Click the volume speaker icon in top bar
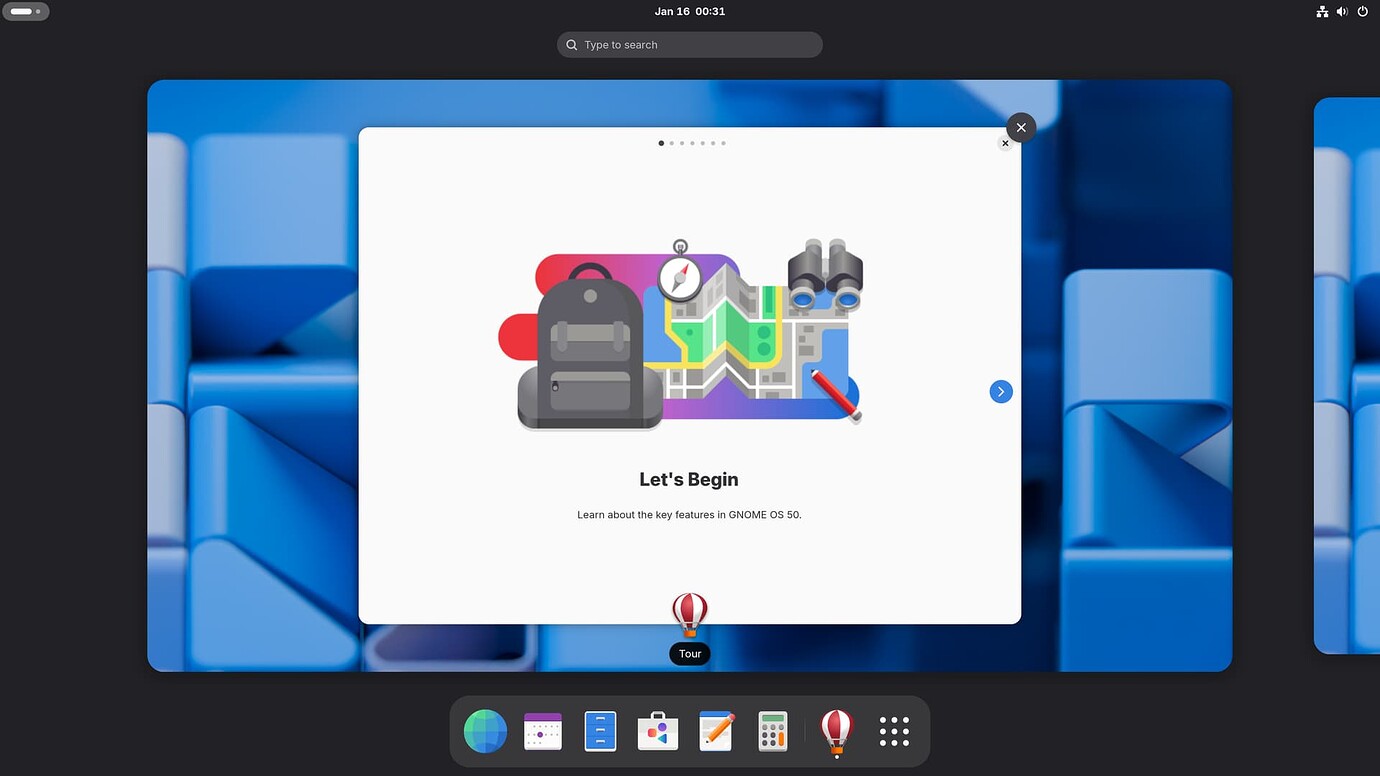This screenshot has width=1380, height=776. point(1342,12)
